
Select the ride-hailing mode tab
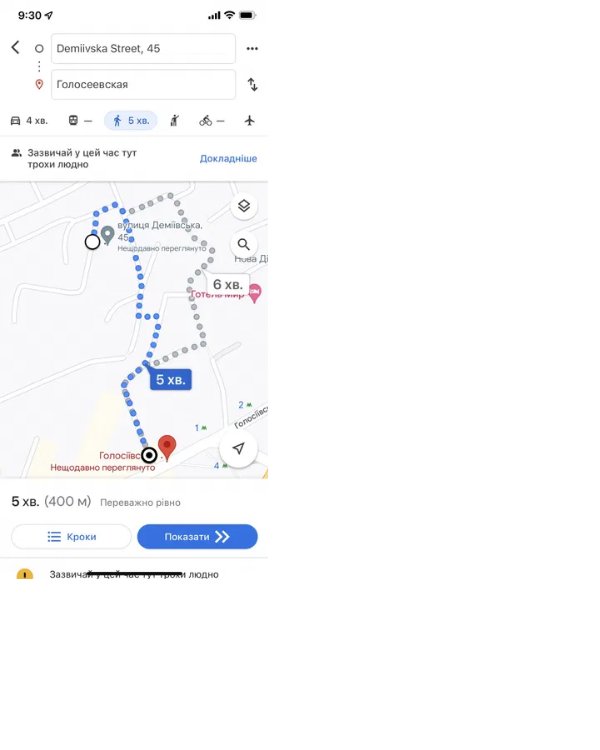coord(175,121)
